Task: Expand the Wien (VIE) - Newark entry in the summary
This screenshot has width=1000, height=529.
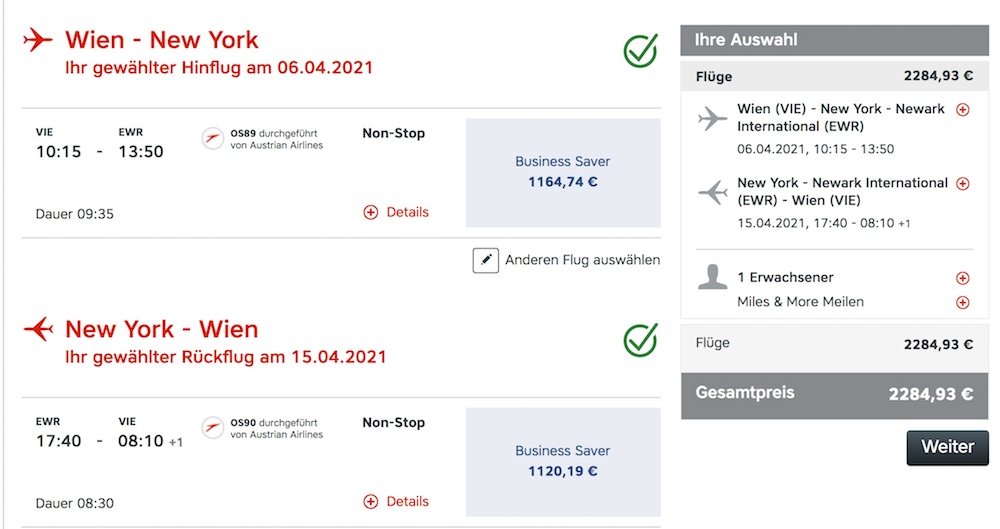Action: [962, 110]
